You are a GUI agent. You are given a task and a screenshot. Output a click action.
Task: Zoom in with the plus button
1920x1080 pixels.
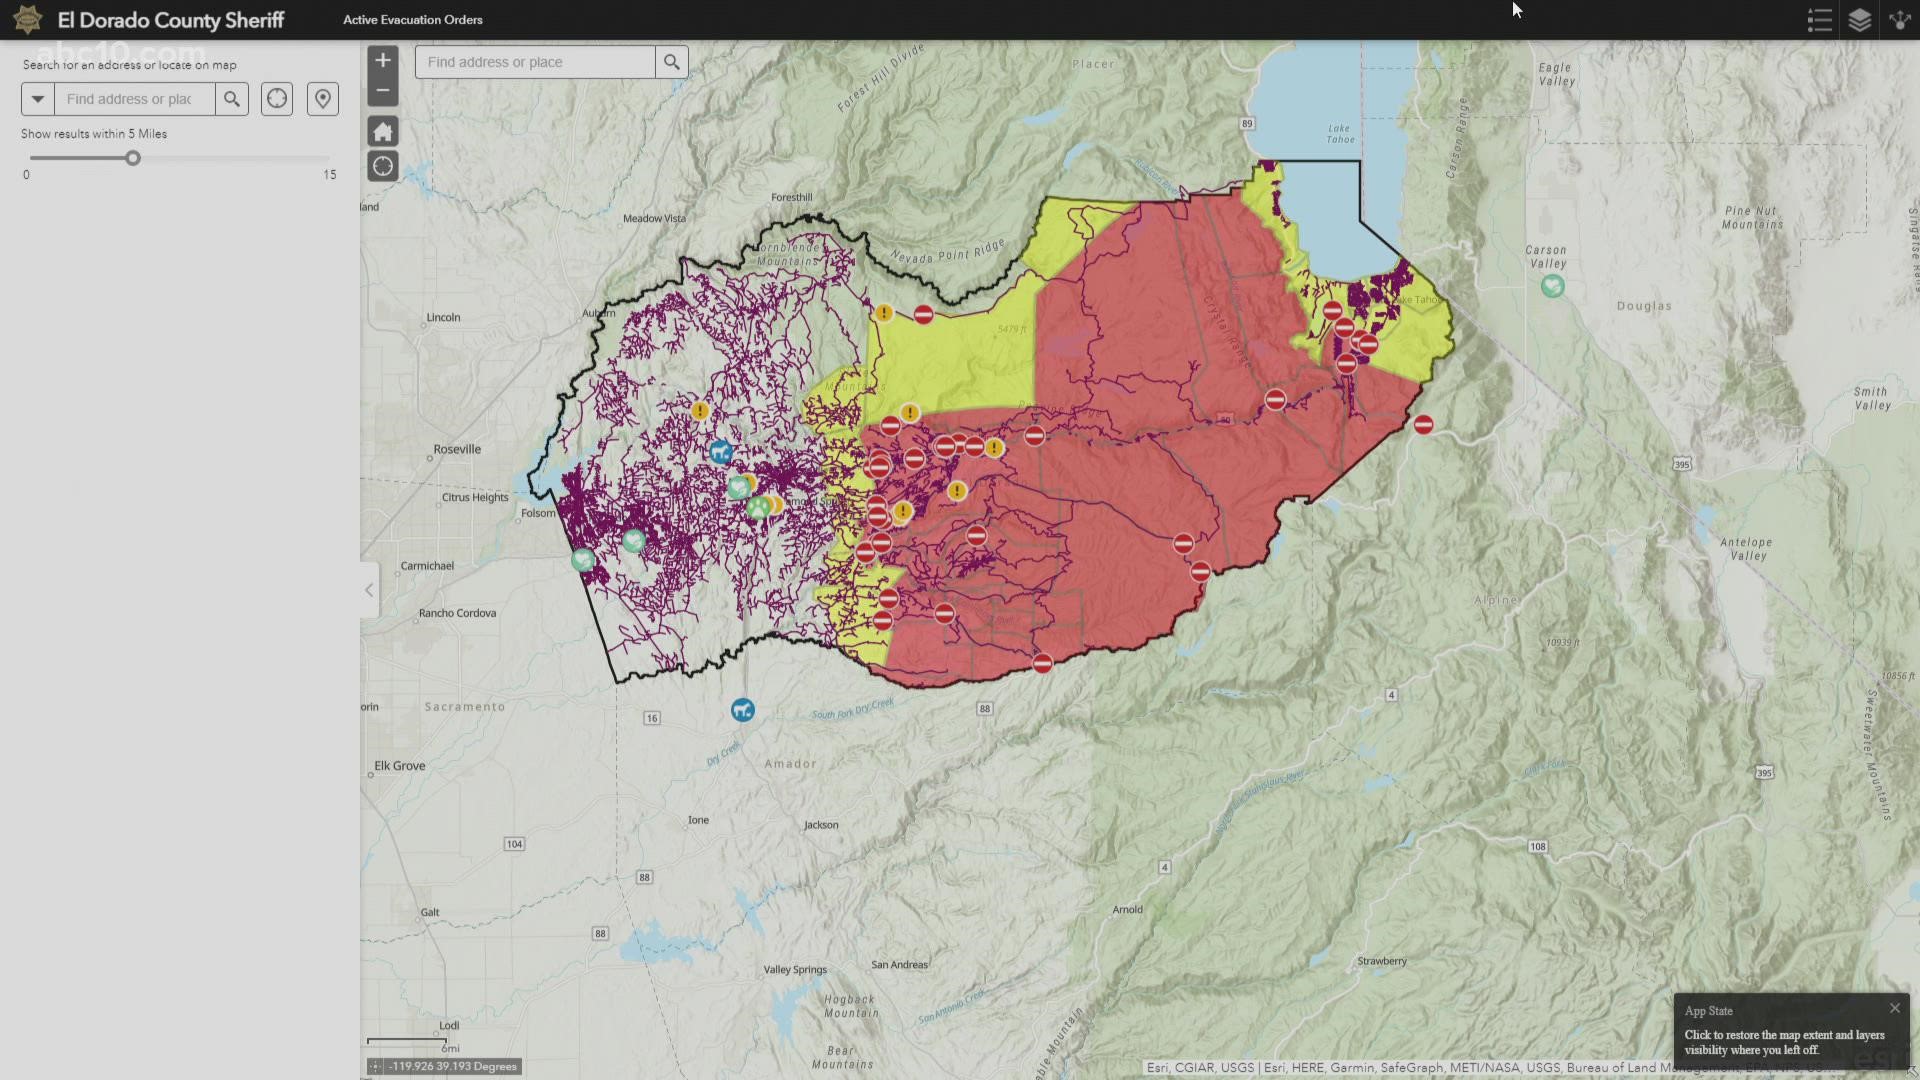[383, 61]
